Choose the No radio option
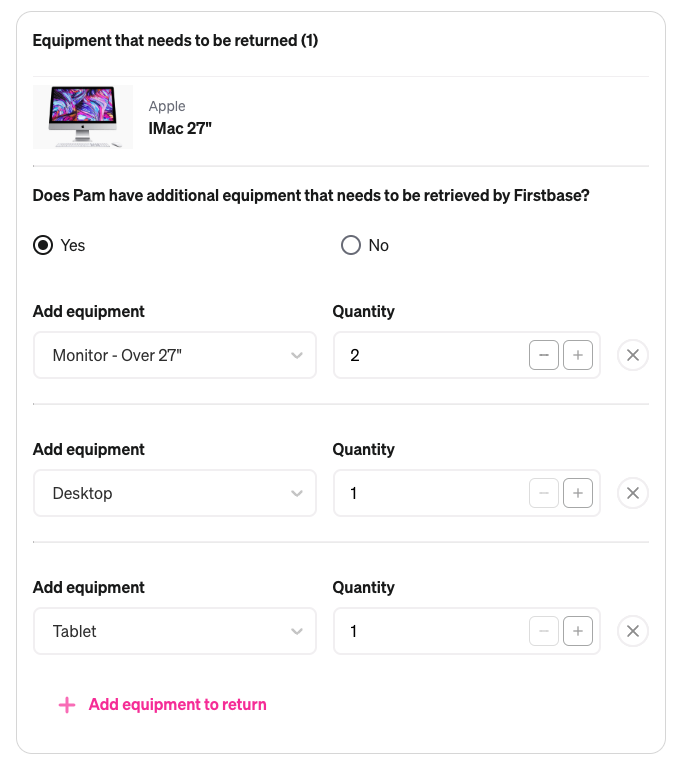Screen dimensions: 691x772 (x=351, y=245)
